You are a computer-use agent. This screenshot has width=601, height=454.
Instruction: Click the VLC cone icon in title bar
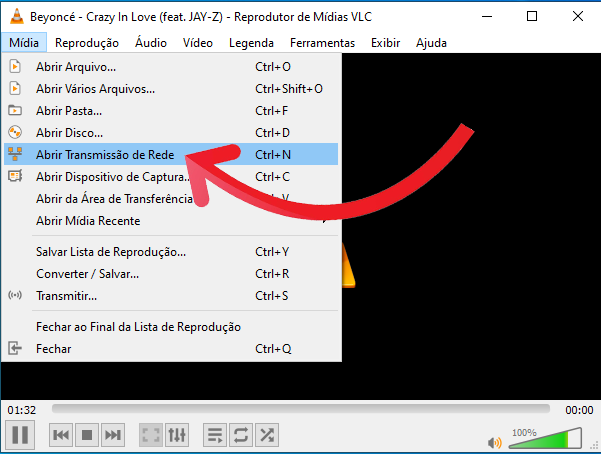(16, 16)
